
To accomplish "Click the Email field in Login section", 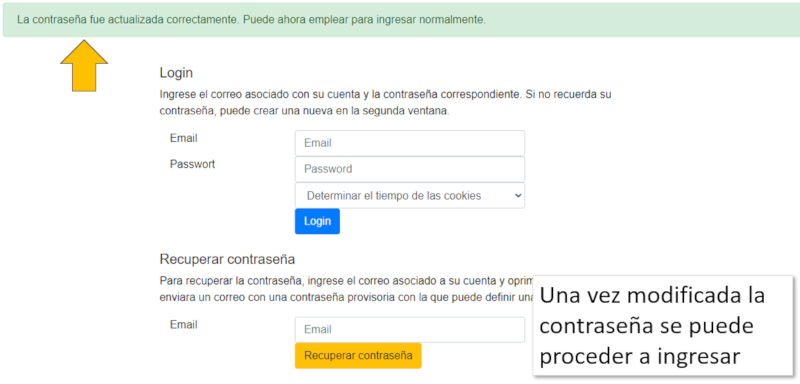I will [410, 143].
